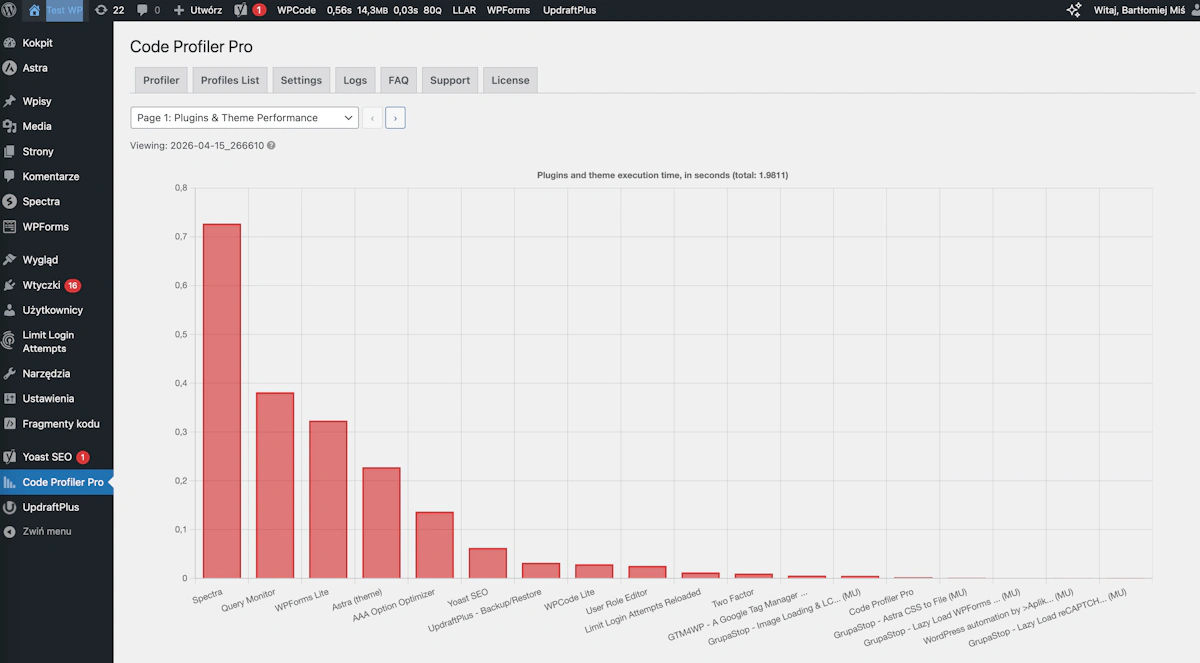Click previous page arrow button

coord(372,118)
